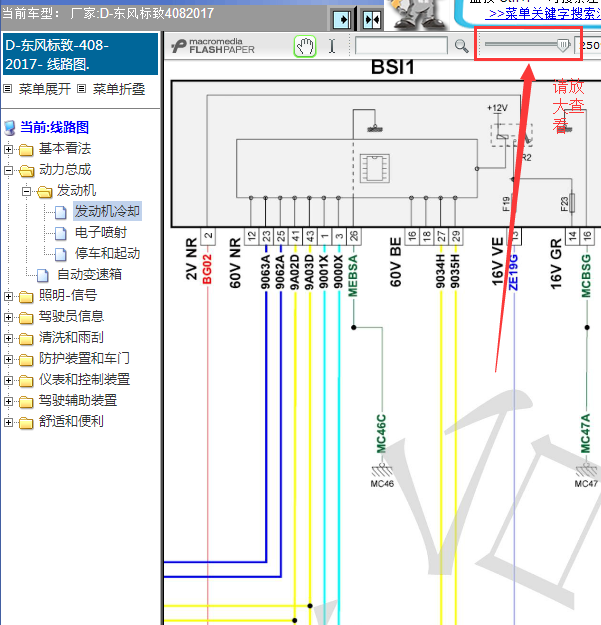Click the 停车和起动 document icon
Image resolution: width=601 pixels, height=625 pixels.
pyautogui.click(x=61, y=254)
